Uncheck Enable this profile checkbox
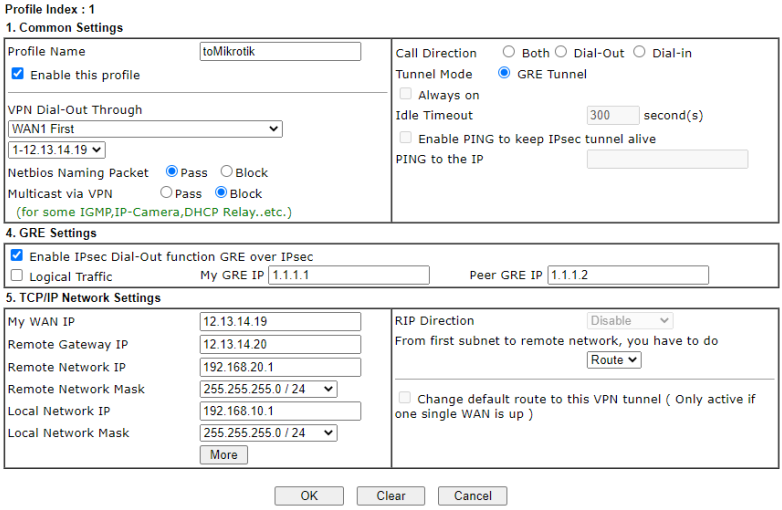Screen dimensions: 782x510 click(17, 74)
